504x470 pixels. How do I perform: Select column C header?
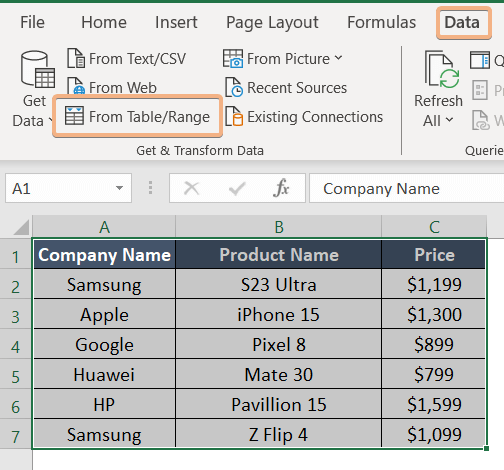(x=434, y=227)
